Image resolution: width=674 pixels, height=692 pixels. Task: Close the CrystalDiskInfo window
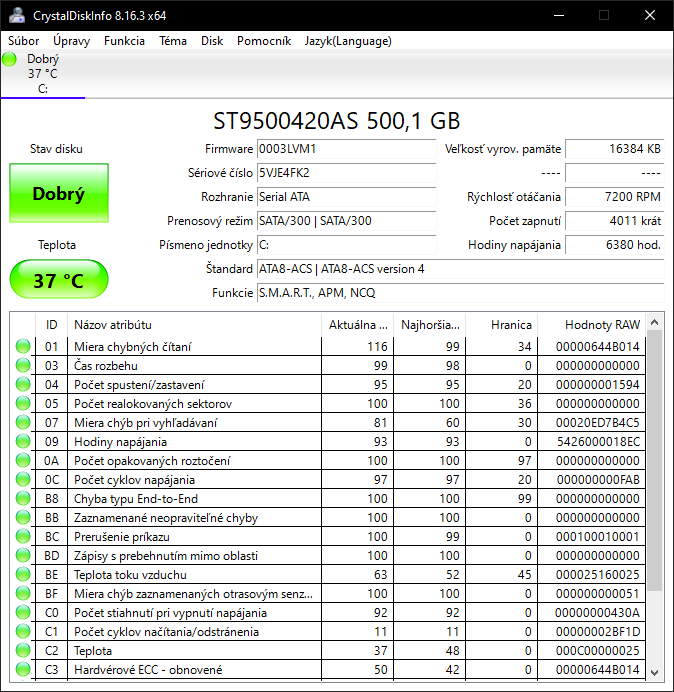650,15
